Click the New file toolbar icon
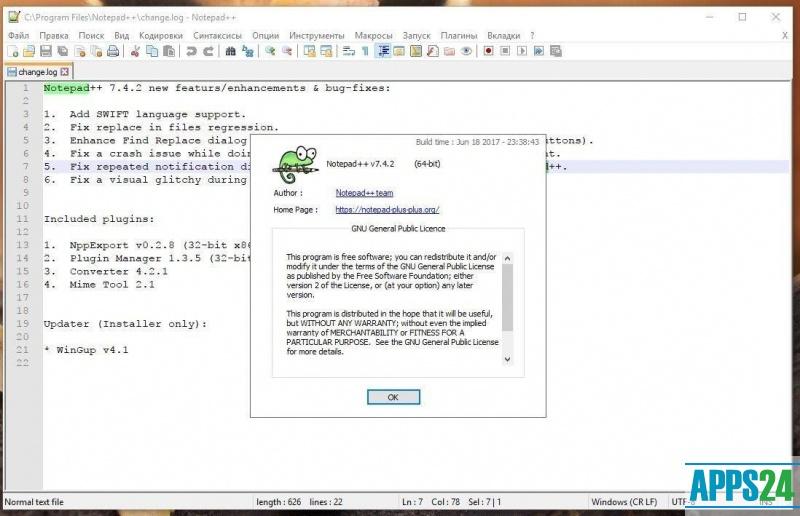This screenshot has width=800, height=516. pos(13,51)
